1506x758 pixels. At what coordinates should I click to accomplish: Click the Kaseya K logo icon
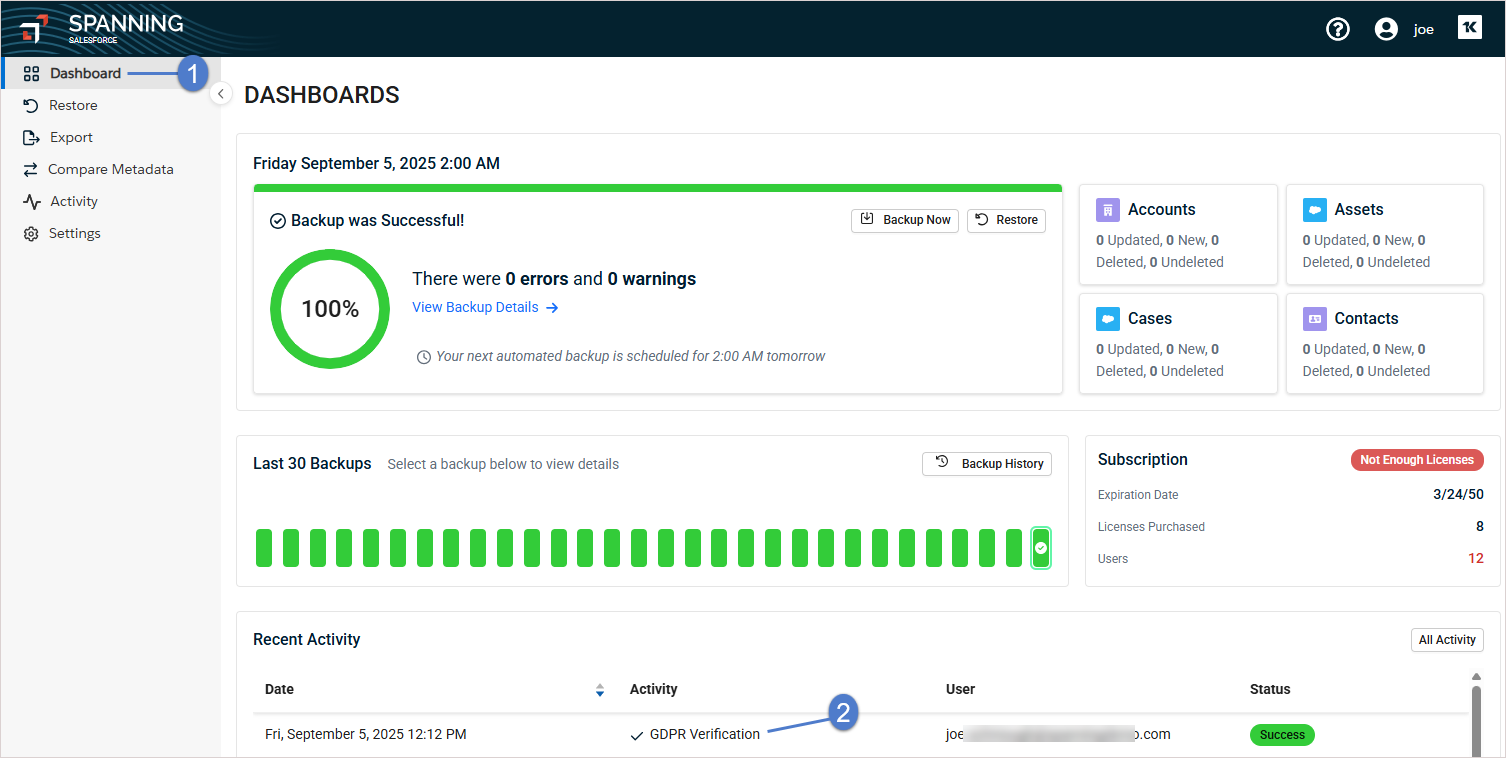coord(1469,28)
